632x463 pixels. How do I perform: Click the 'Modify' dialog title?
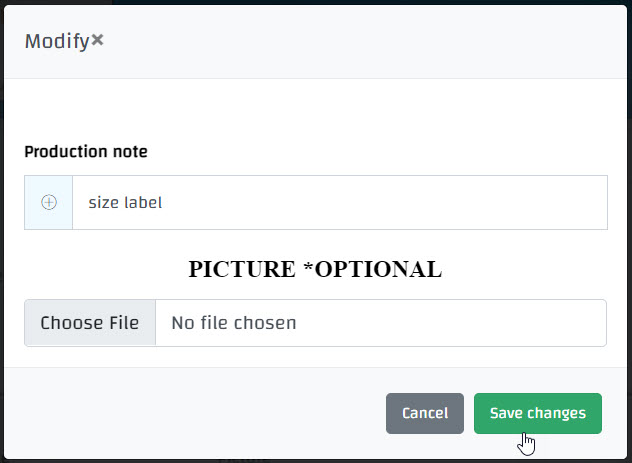pos(57,41)
